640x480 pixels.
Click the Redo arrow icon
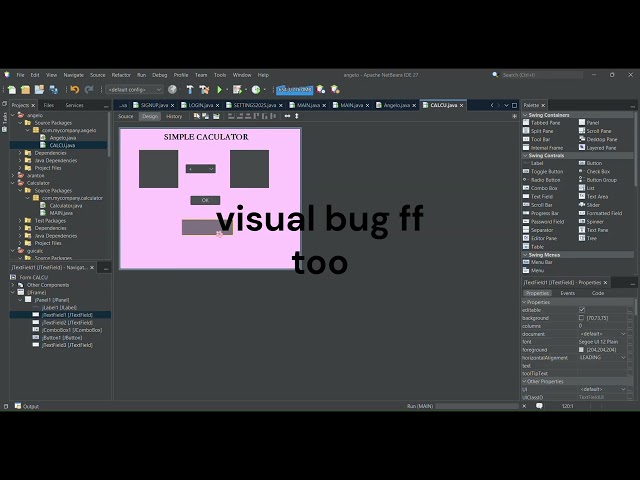pos(89,89)
